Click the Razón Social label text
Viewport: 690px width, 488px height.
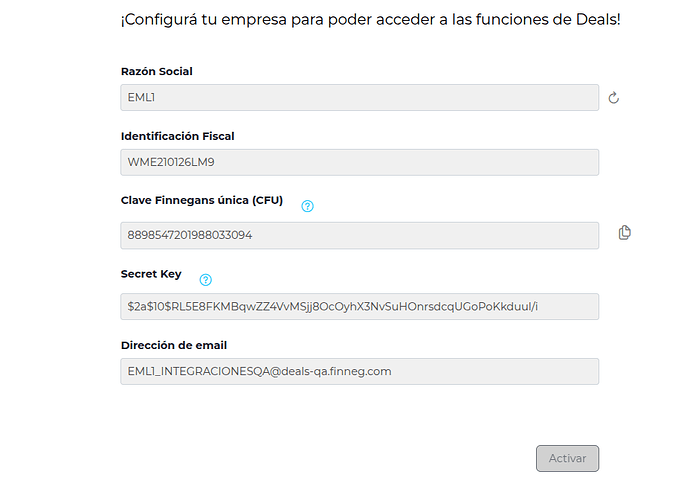[x=156, y=72]
